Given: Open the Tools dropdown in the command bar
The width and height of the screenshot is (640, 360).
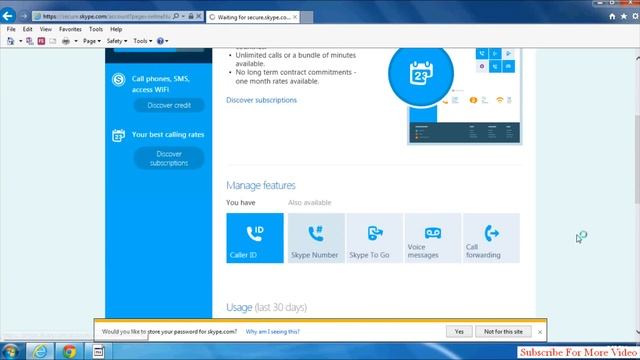Looking at the screenshot, I should pyautogui.click(x=142, y=41).
